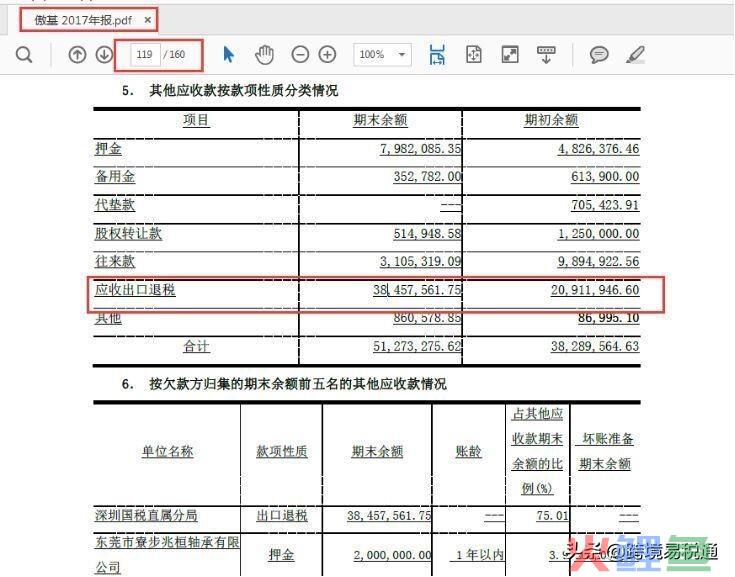
Task: Click the page number field showing 119
Action: click(145, 54)
